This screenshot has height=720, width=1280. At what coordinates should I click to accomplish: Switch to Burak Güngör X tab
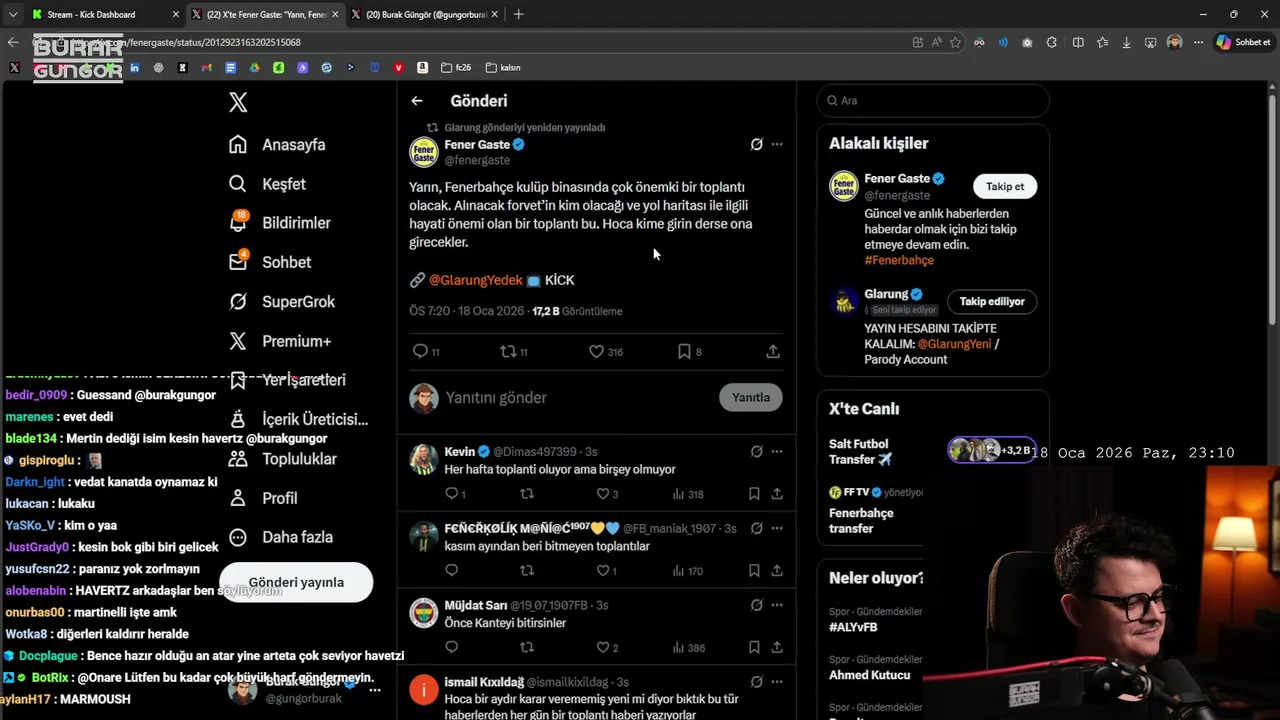[424, 14]
